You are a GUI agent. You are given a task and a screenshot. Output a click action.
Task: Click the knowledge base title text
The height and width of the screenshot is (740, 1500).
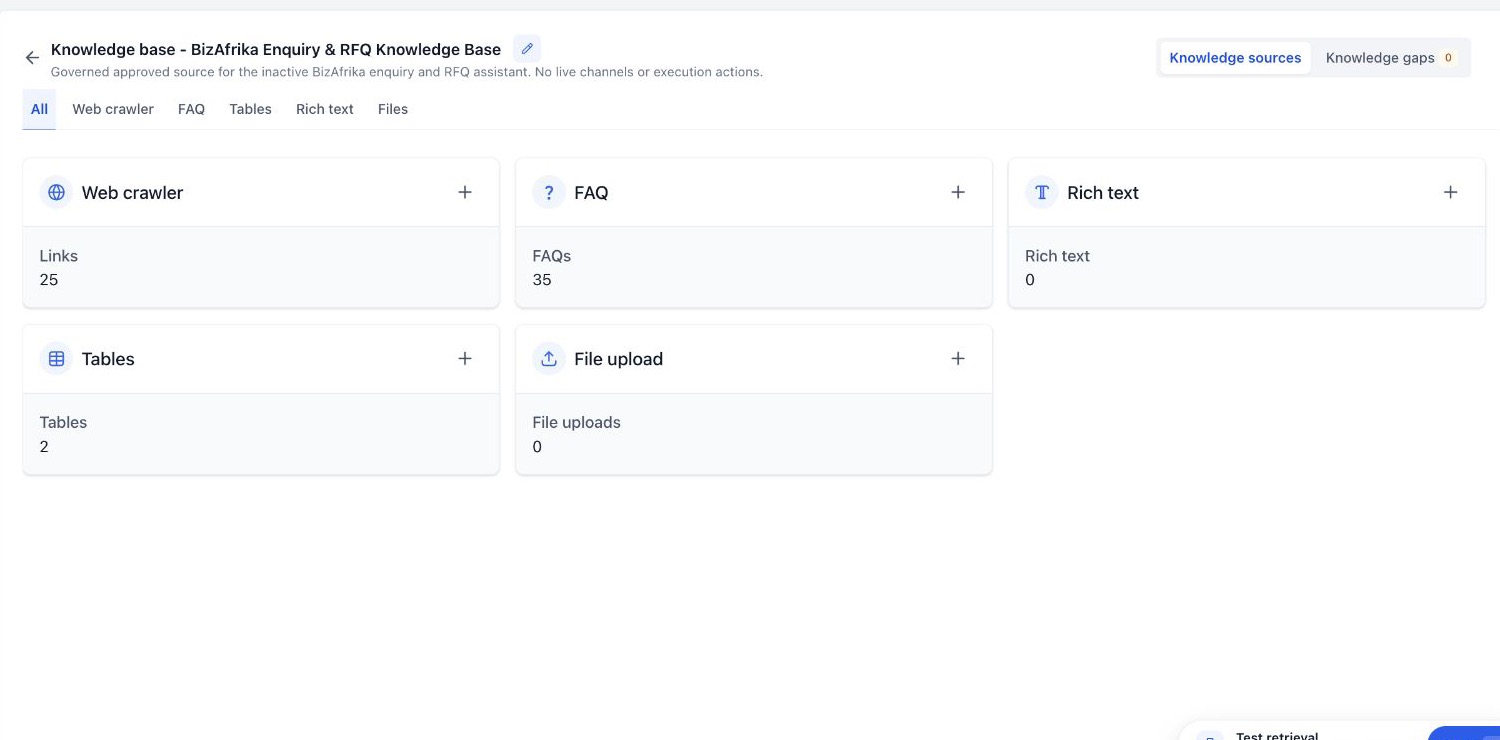tap(276, 49)
